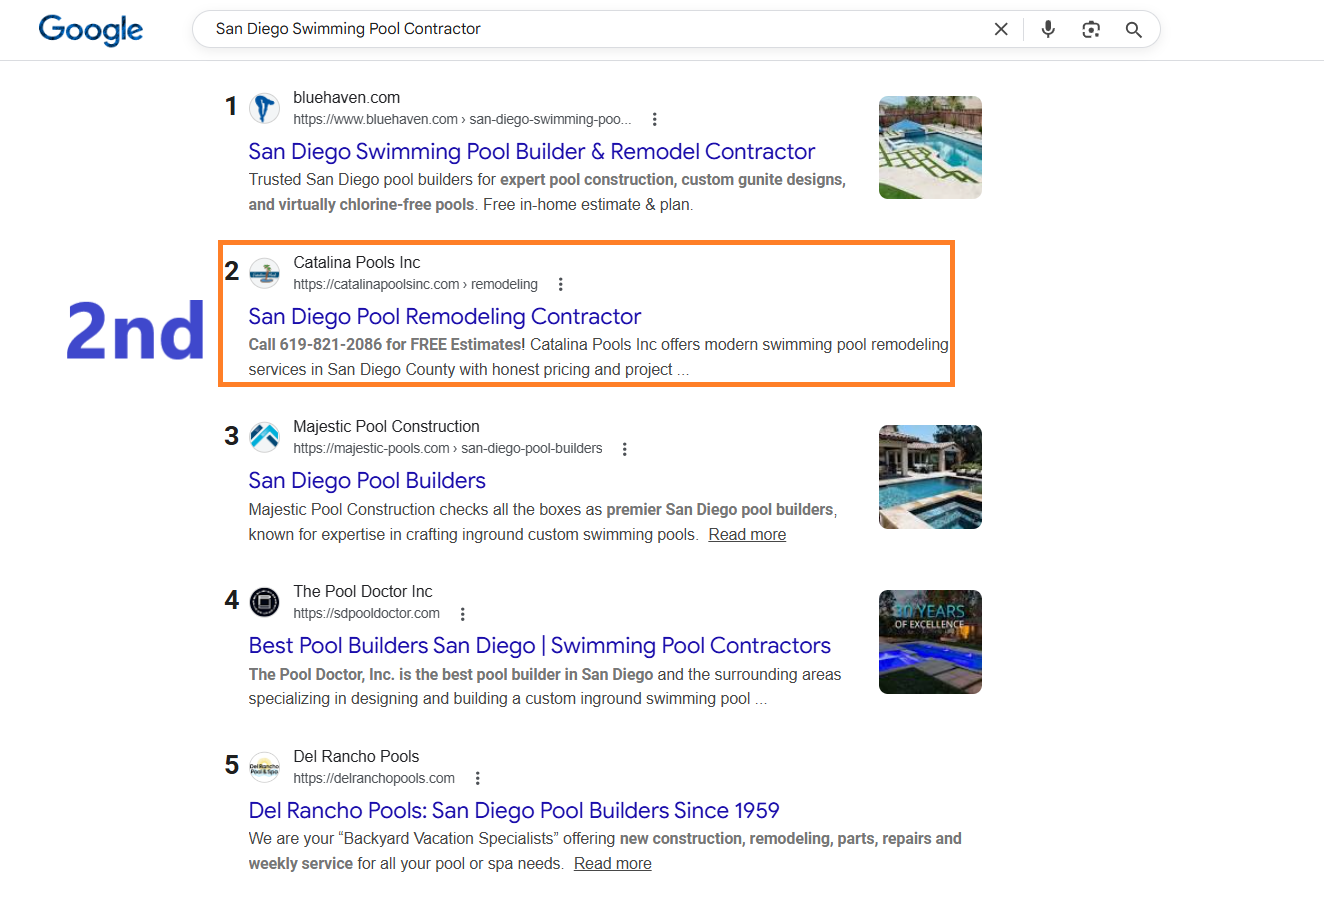Click the 'Catalina Pools Inc' site name

[356, 262]
